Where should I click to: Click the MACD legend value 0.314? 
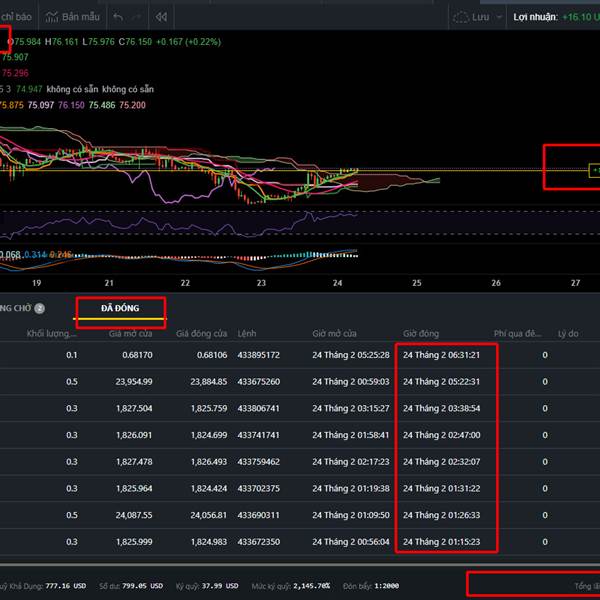(35, 254)
